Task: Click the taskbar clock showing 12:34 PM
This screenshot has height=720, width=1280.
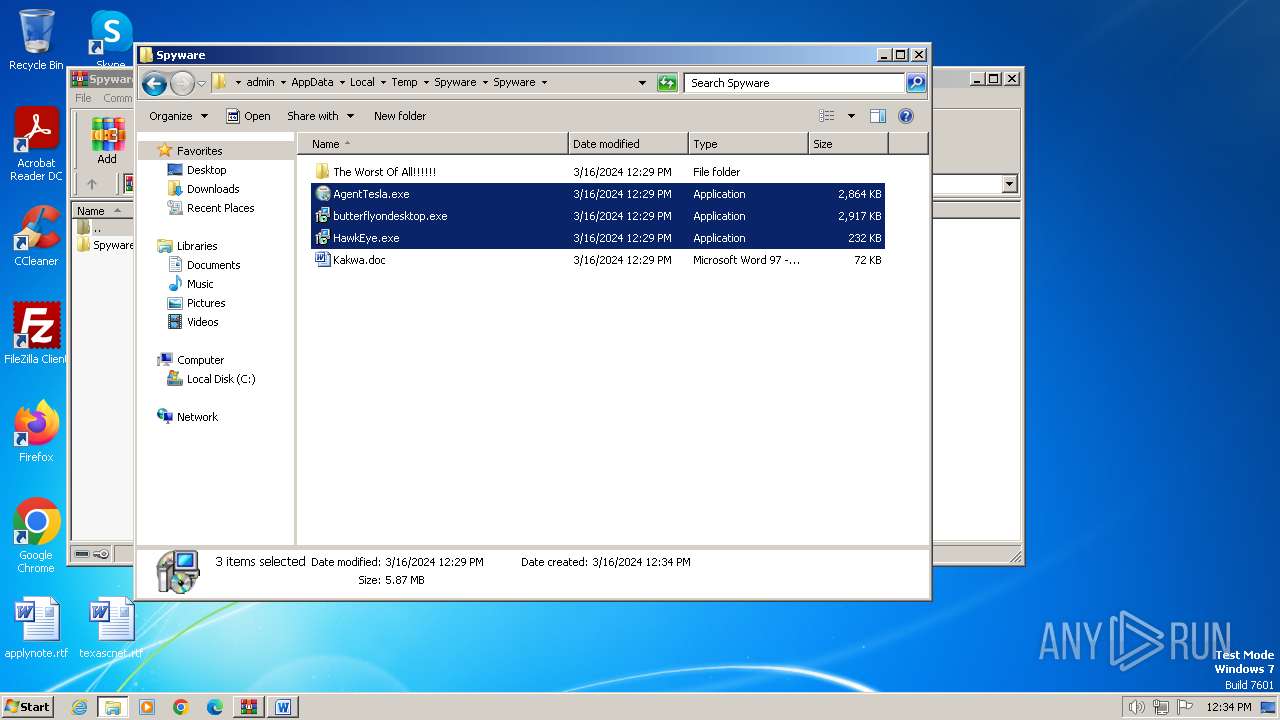Action: pyautogui.click(x=1228, y=707)
